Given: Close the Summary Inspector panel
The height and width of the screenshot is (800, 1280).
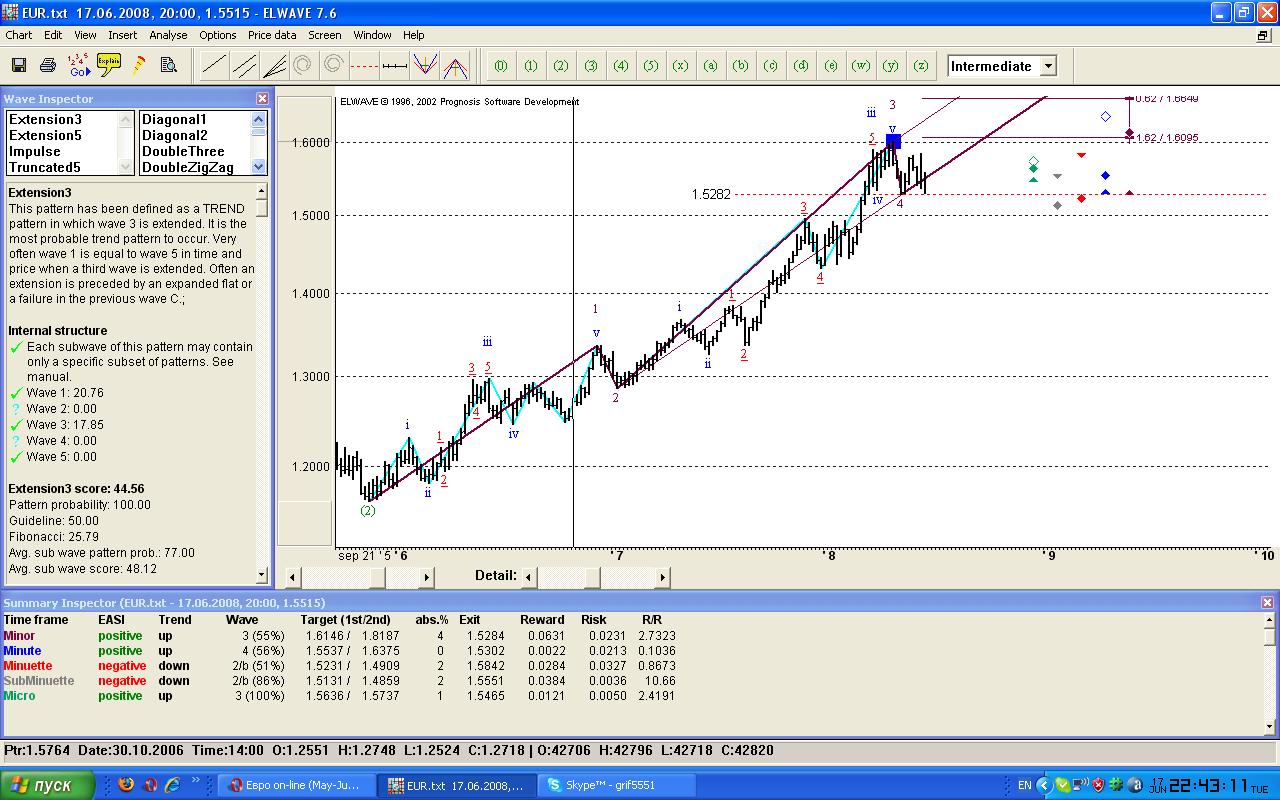Looking at the screenshot, I should 1269,603.
